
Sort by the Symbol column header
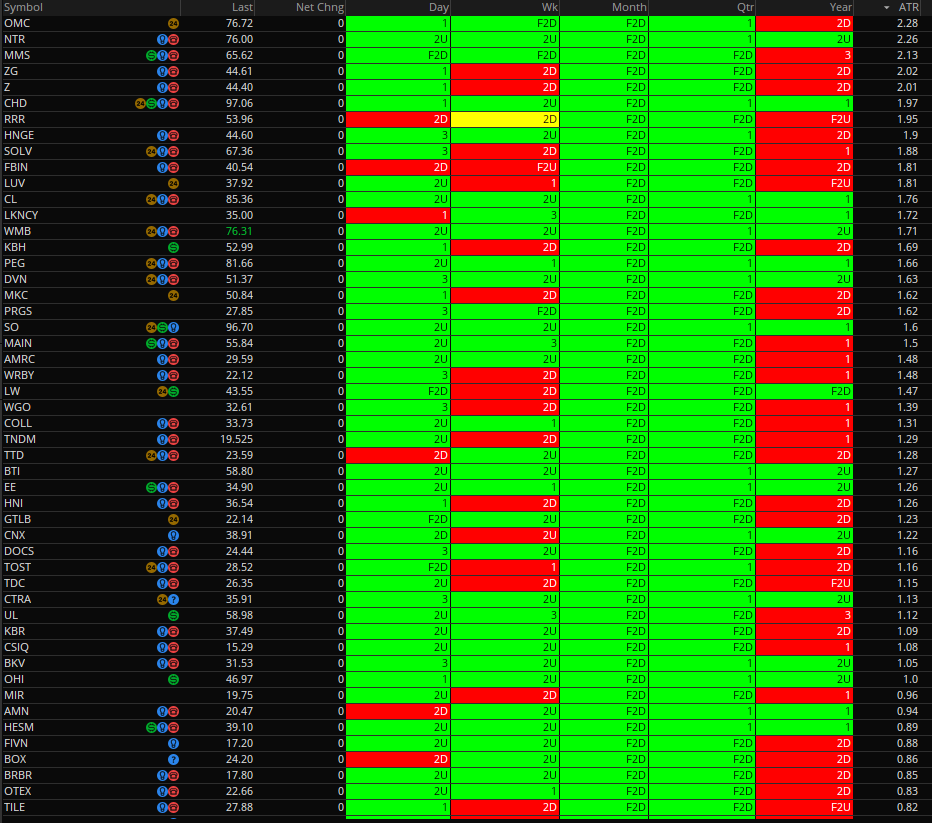coord(24,8)
